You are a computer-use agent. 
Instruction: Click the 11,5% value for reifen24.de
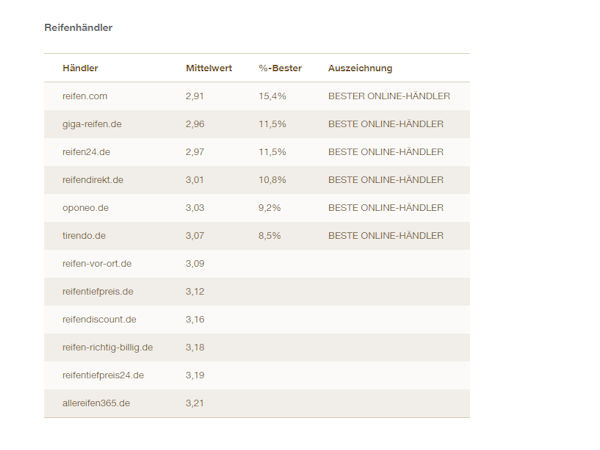click(x=272, y=152)
